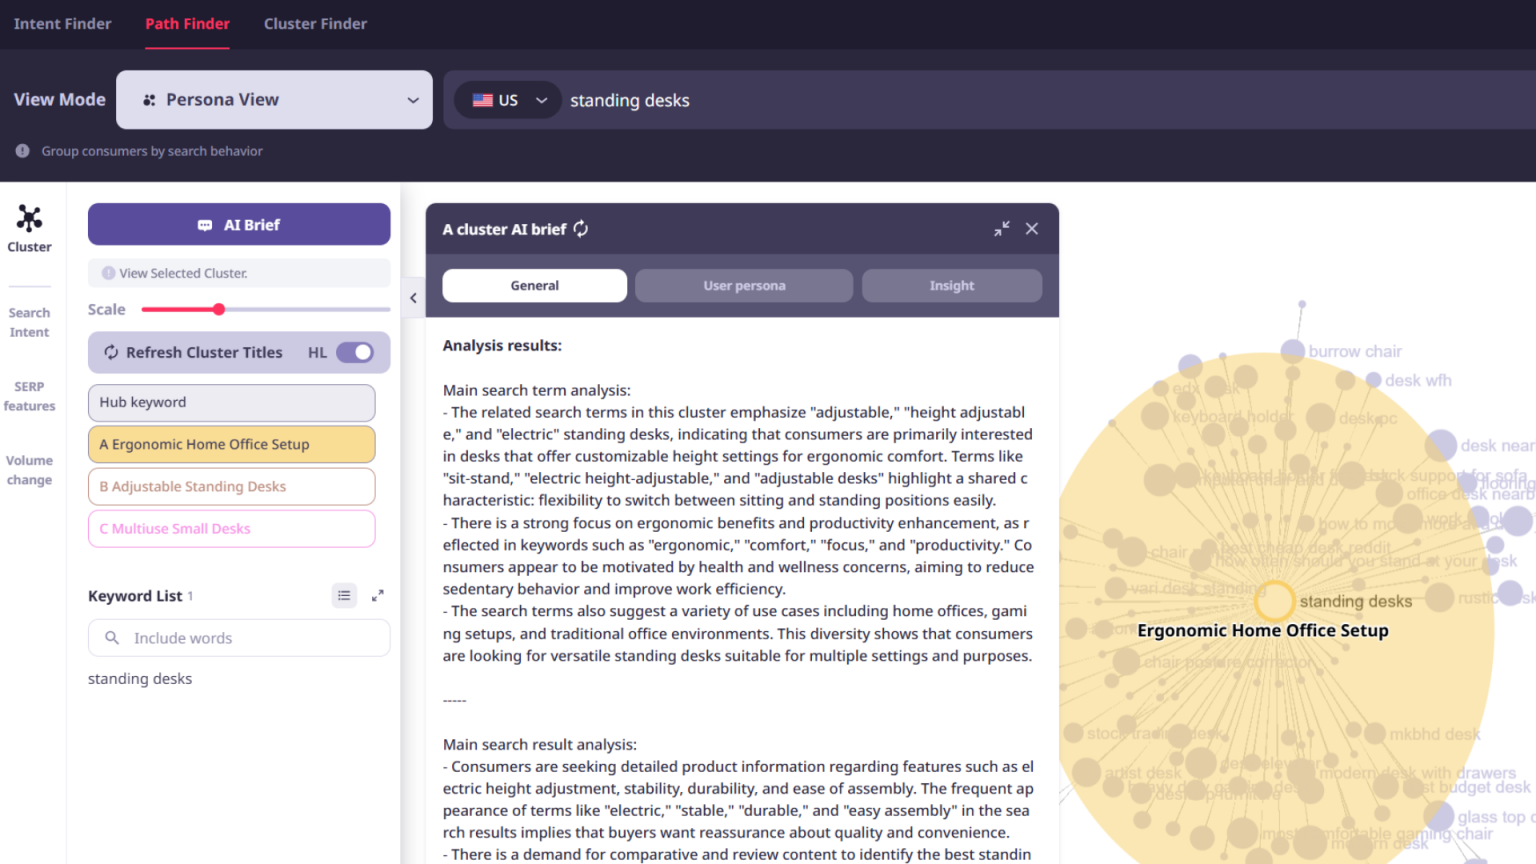
Task: Select cluster B Adjustable Standing Desks
Action: point(231,486)
